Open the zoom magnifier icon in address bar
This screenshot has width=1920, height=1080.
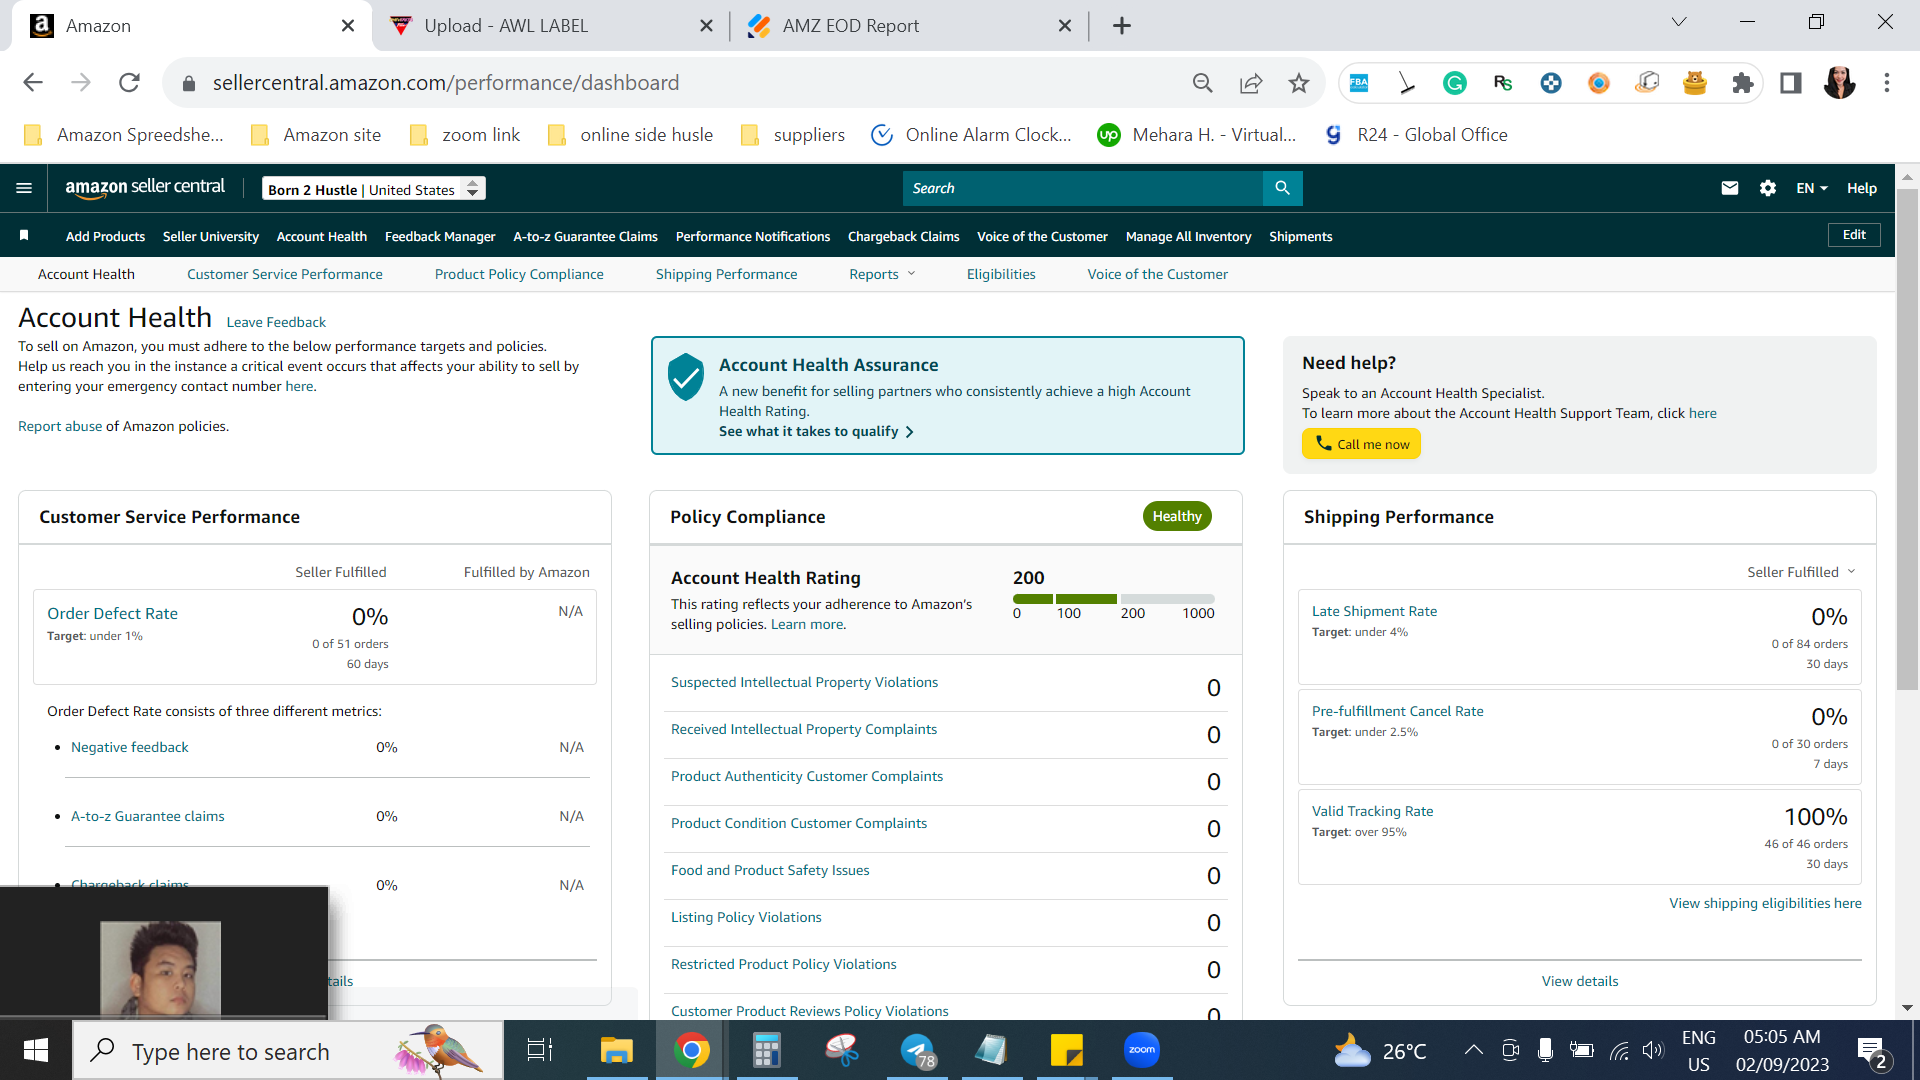pos(1203,83)
